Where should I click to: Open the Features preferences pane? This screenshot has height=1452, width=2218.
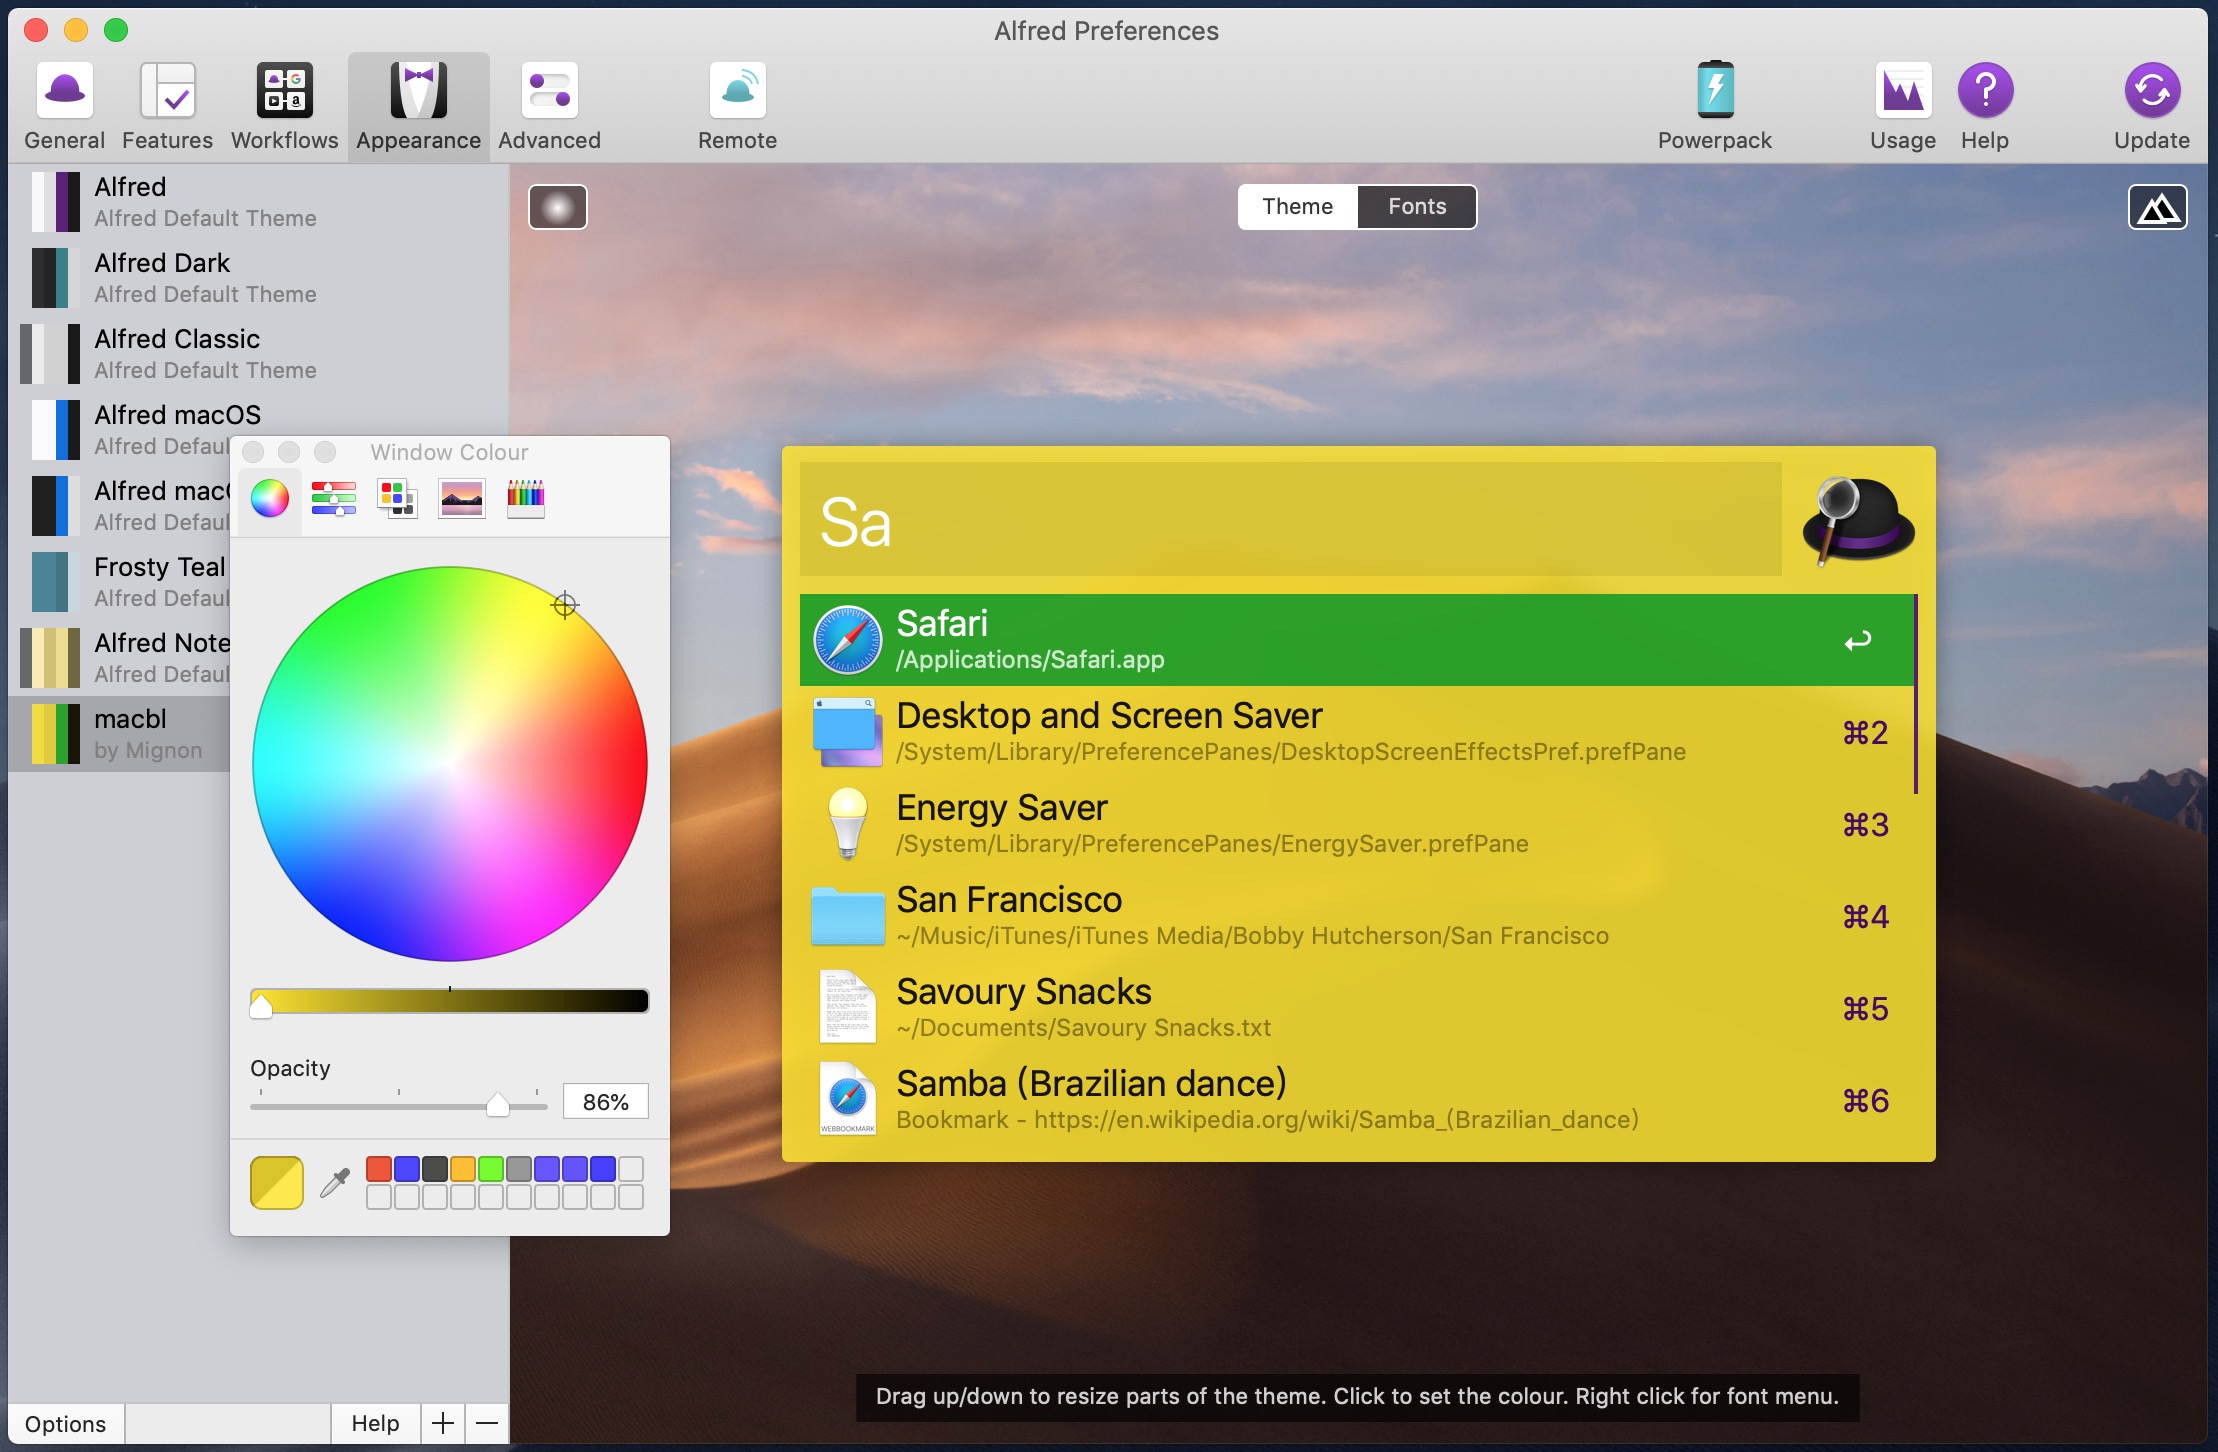click(x=167, y=107)
